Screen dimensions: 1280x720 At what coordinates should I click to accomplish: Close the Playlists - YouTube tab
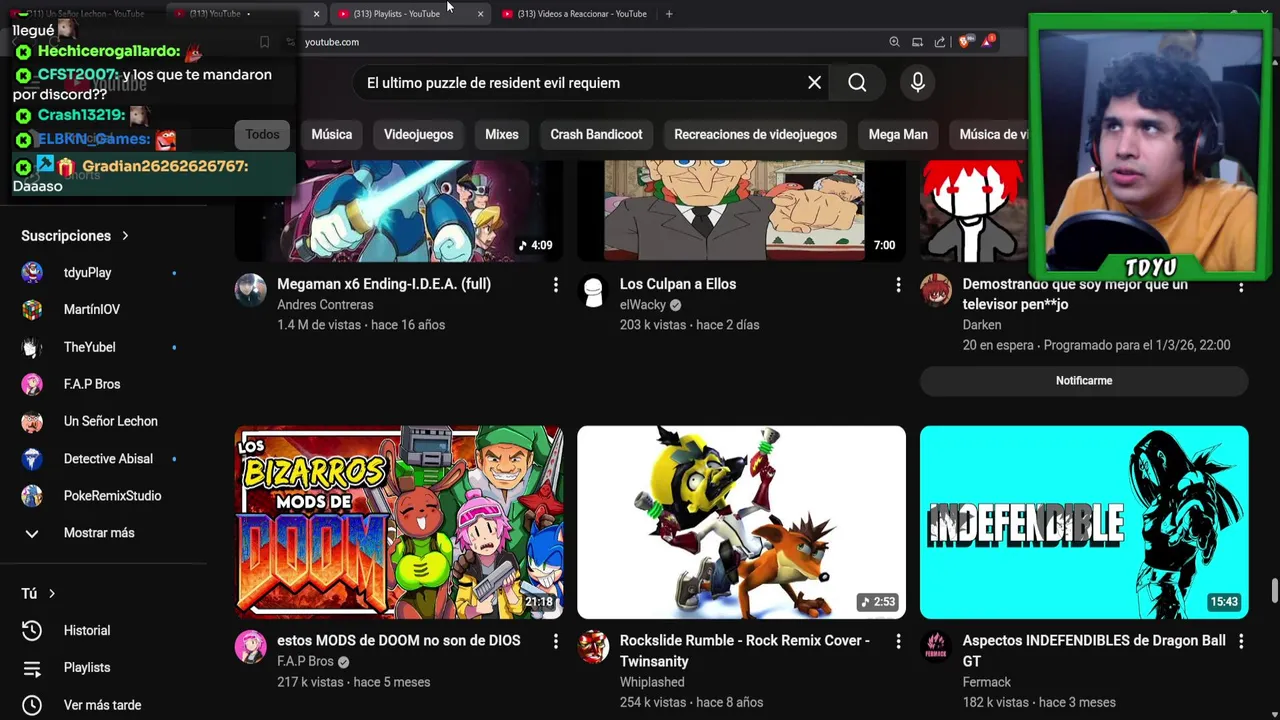click(x=480, y=14)
